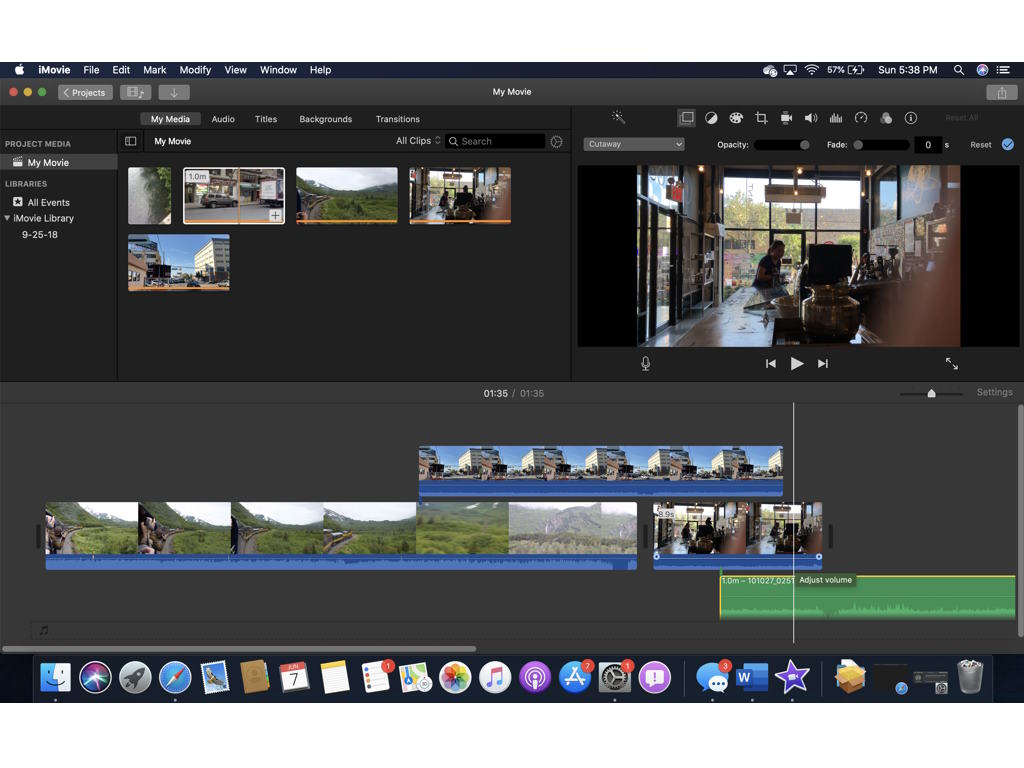Toggle the libraries sidebar visibility button
The image size is (1024, 768).
pos(131,141)
